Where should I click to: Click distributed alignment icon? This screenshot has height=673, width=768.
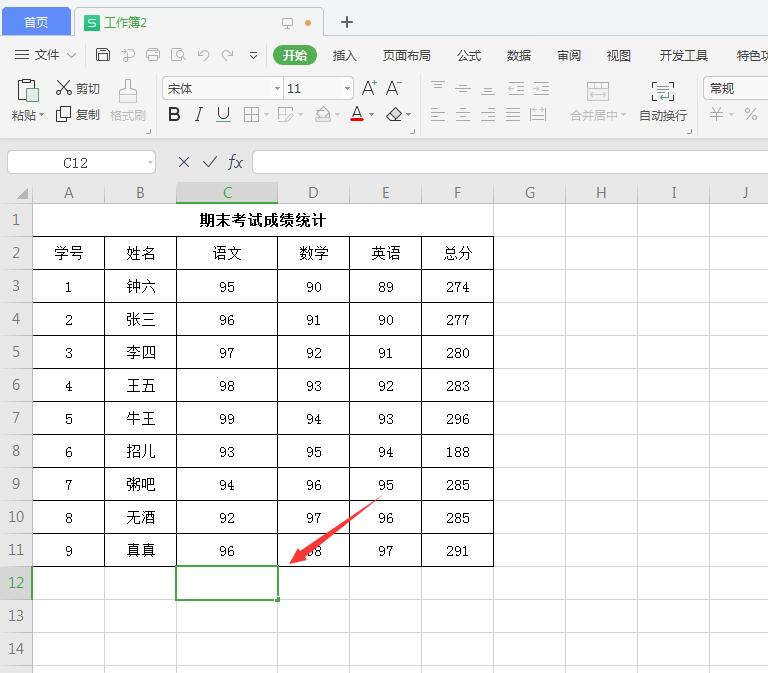(538, 115)
